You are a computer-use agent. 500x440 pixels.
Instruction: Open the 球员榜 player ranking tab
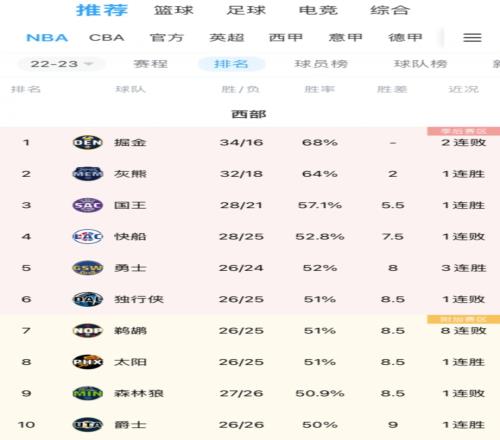click(321, 64)
